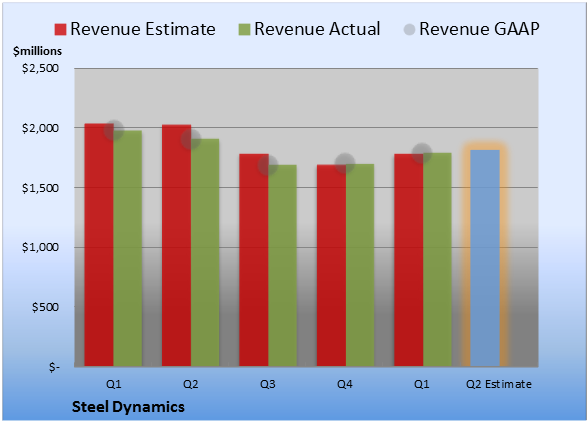Click the "Q3" category label
Image resolution: width=588 pixels, height=422 pixels.
268,384
